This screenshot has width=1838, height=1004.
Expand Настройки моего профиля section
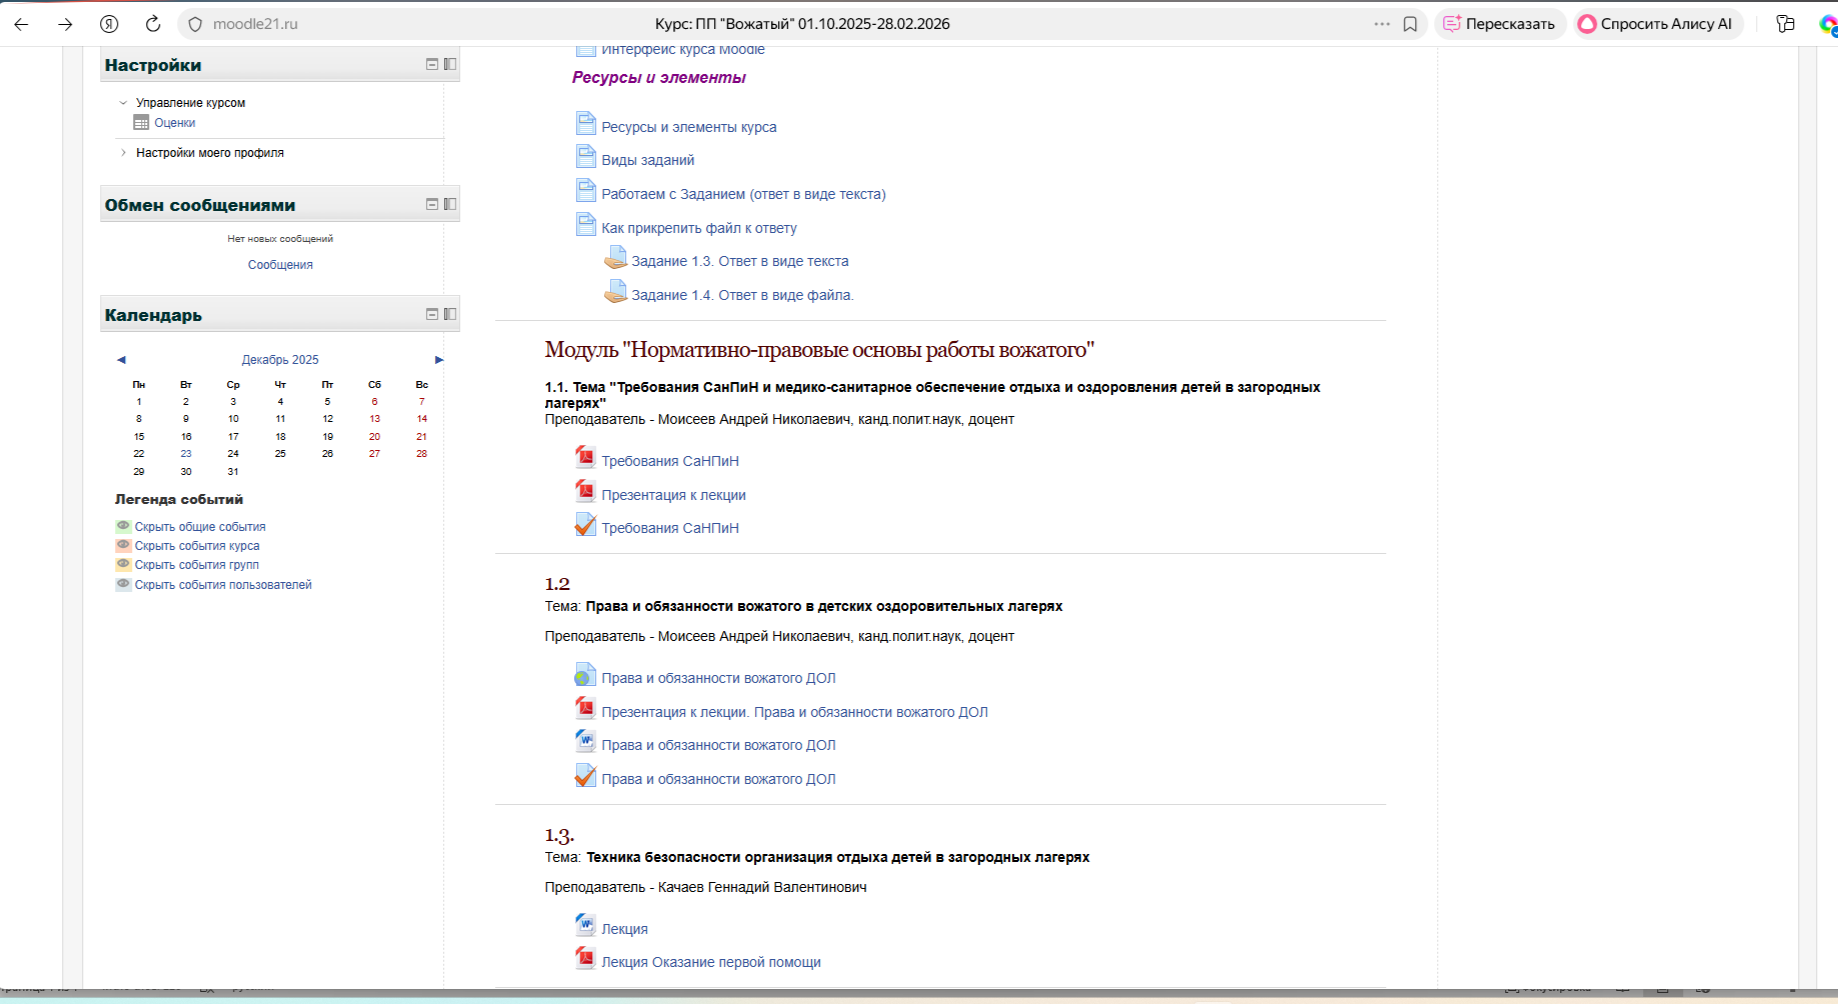[123, 153]
